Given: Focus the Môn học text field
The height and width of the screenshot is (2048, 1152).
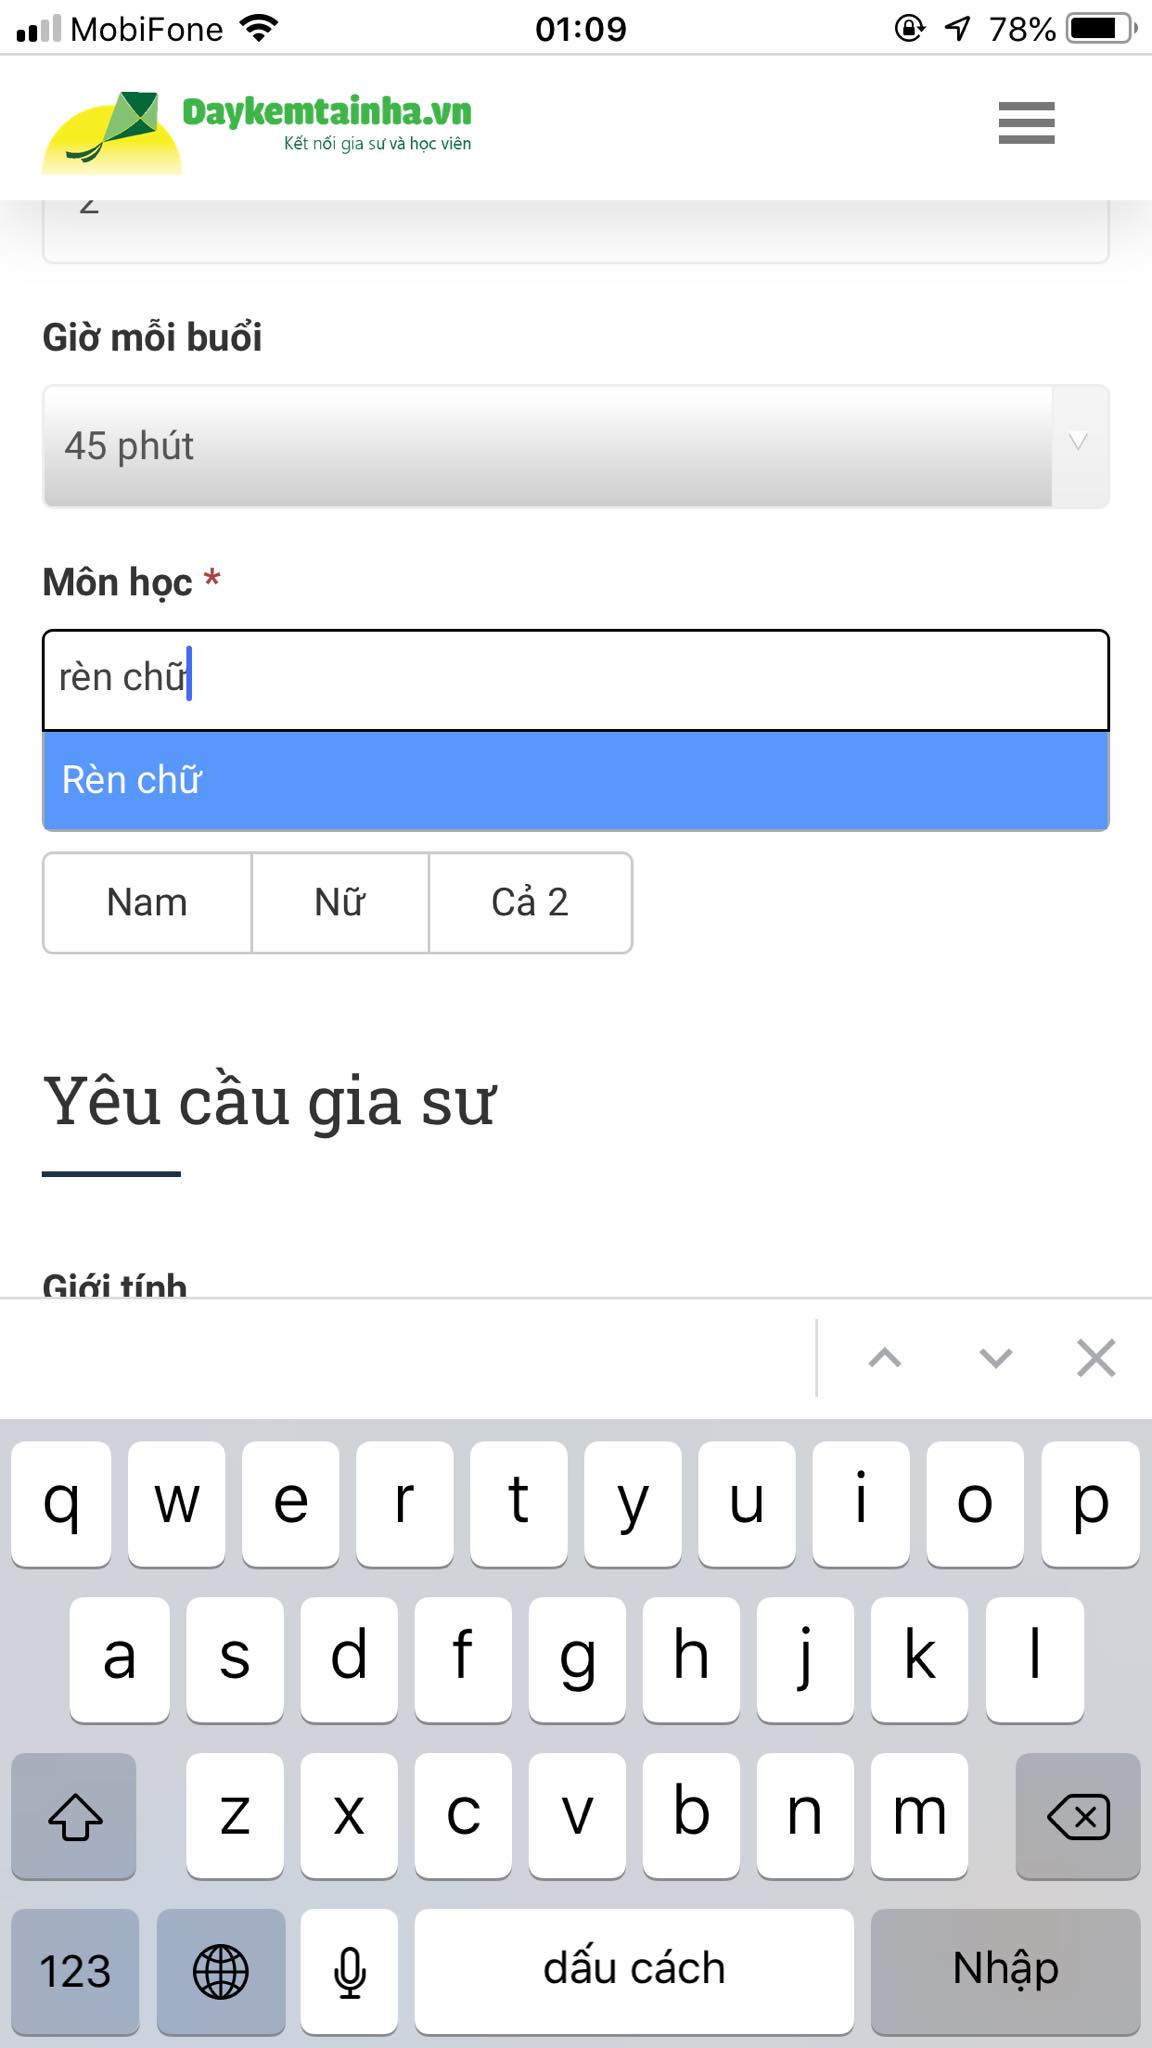Looking at the screenshot, I should [576, 680].
